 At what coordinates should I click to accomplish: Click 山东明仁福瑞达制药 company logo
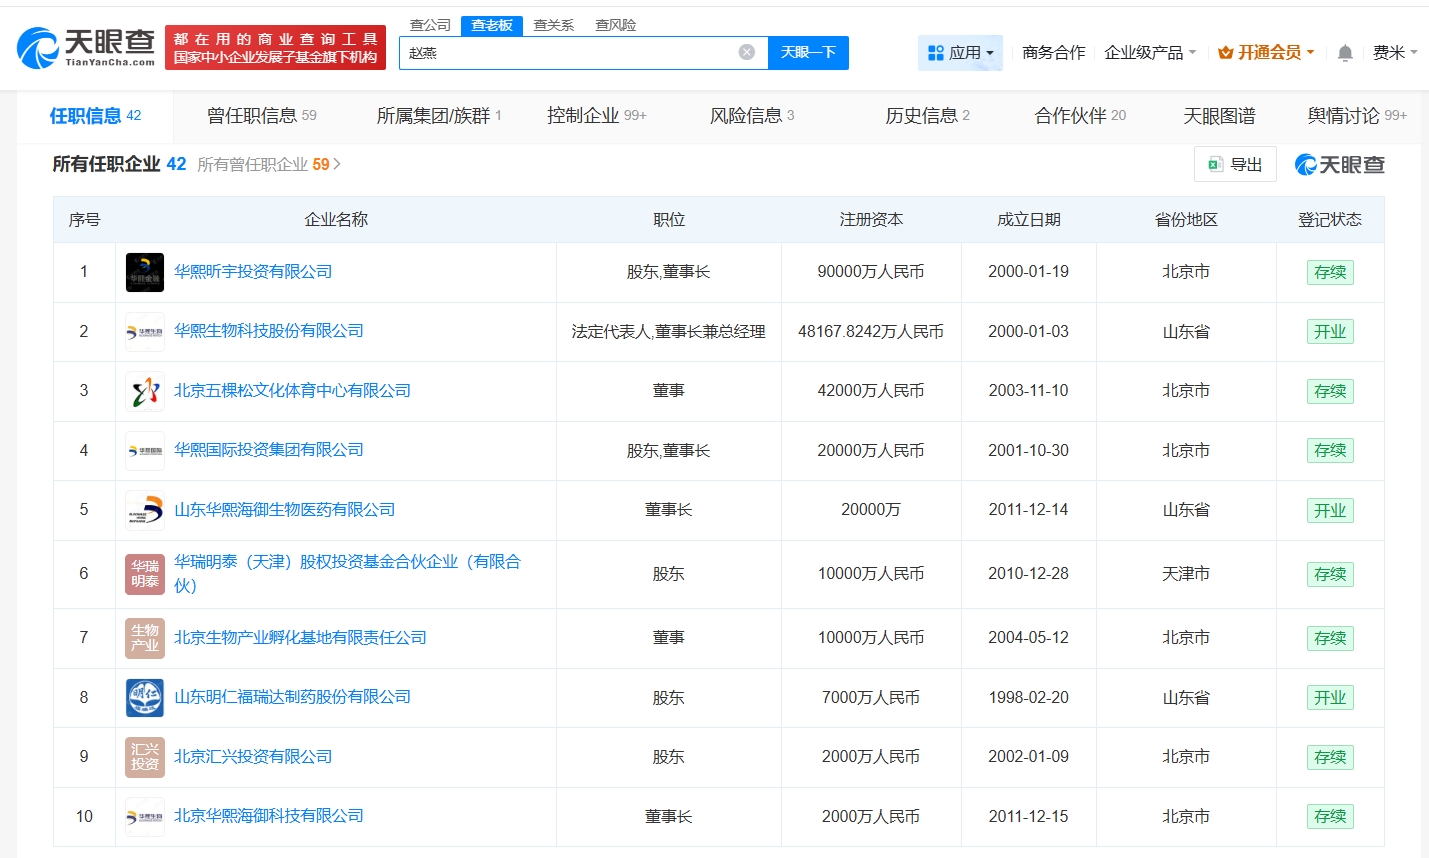tap(145, 697)
